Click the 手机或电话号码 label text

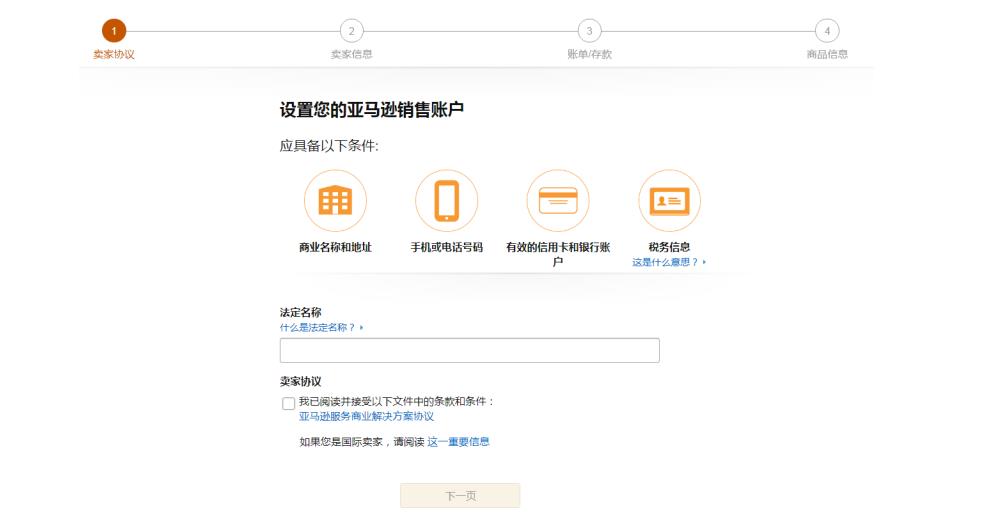pos(446,247)
